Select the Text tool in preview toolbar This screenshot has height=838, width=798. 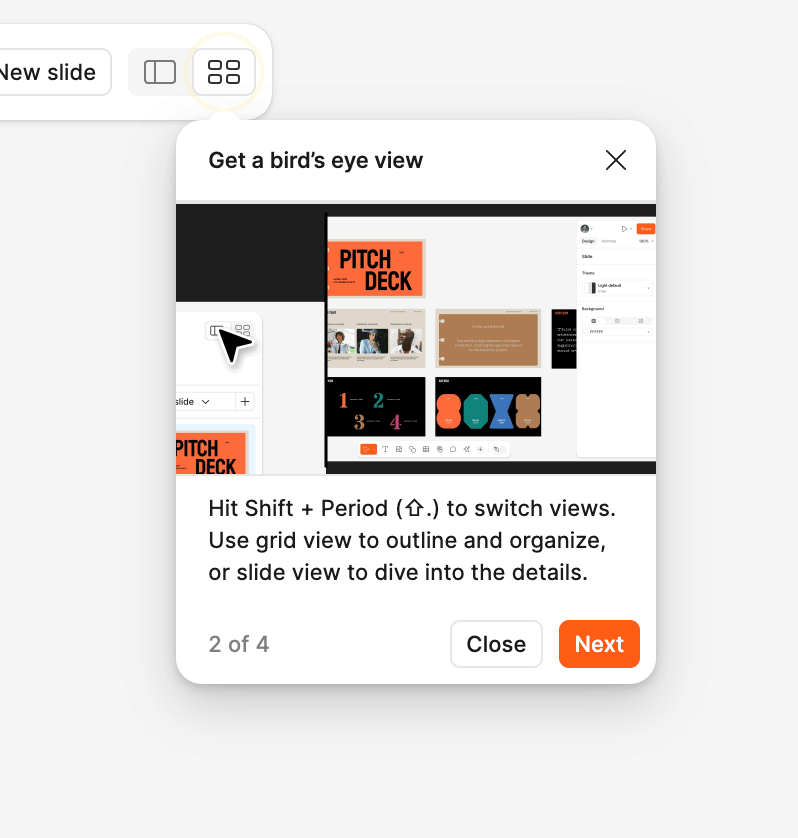click(385, 450)
